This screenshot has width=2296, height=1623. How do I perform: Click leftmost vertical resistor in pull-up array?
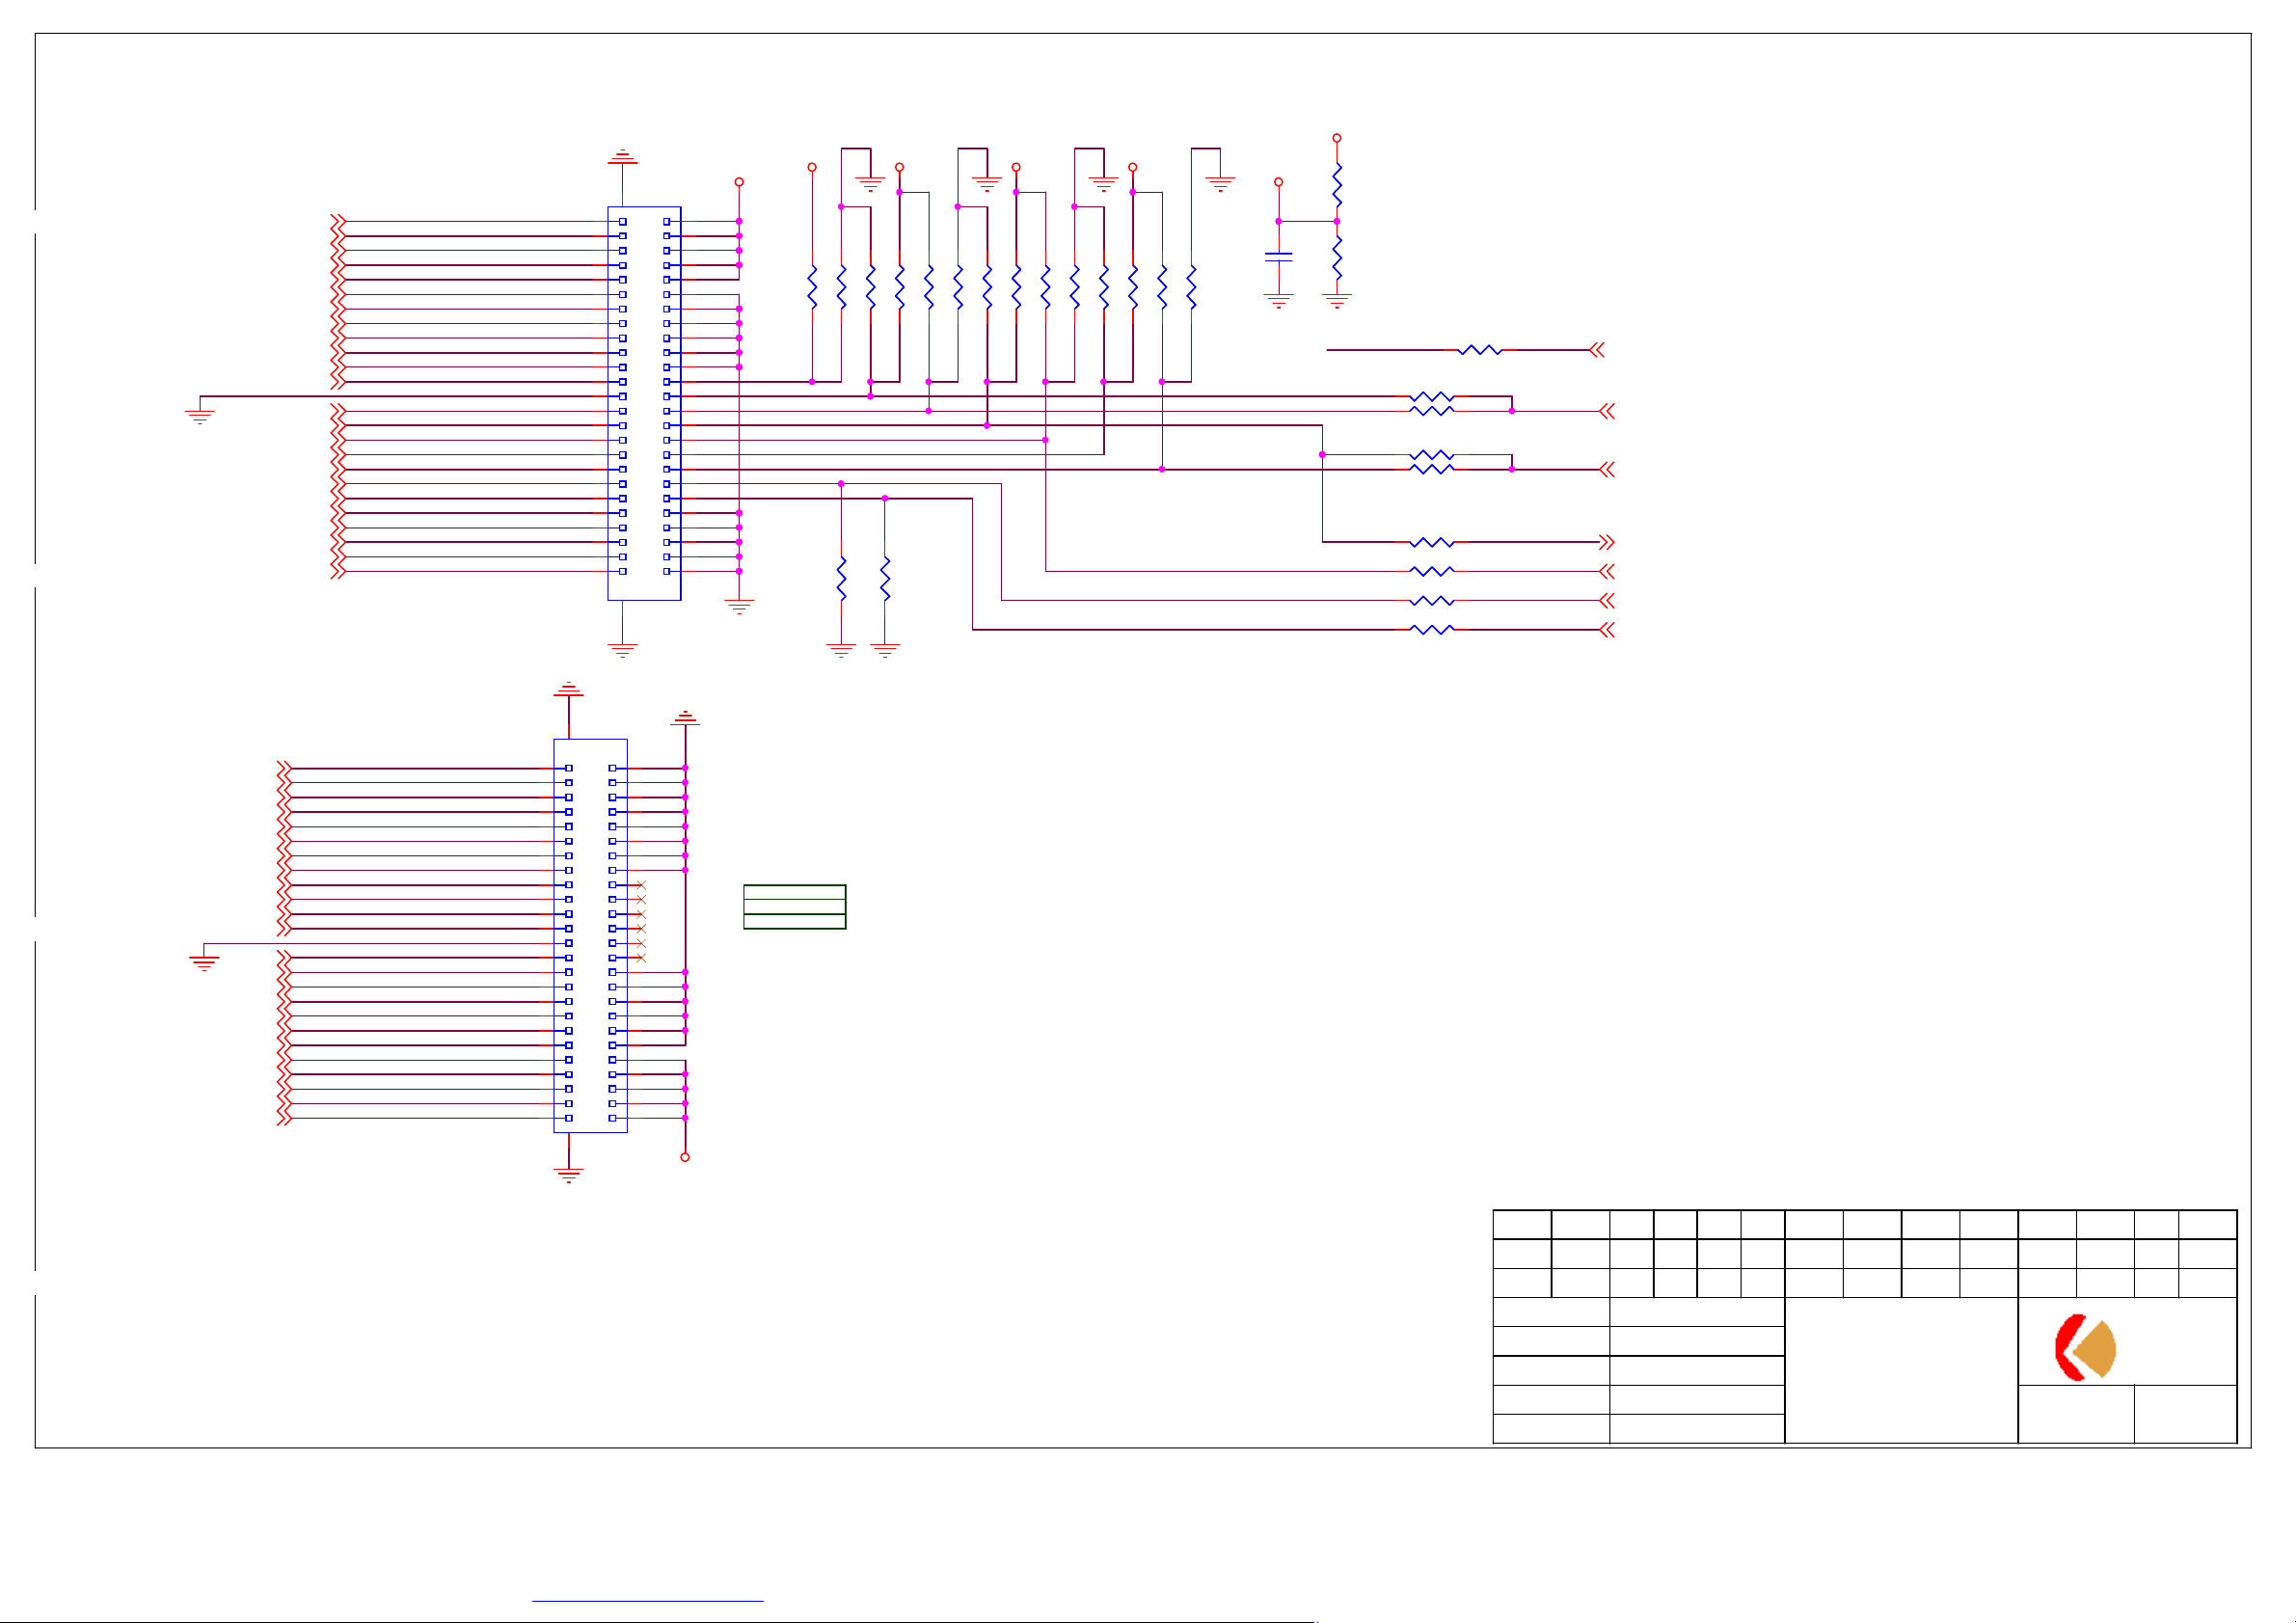pos(812,287)
